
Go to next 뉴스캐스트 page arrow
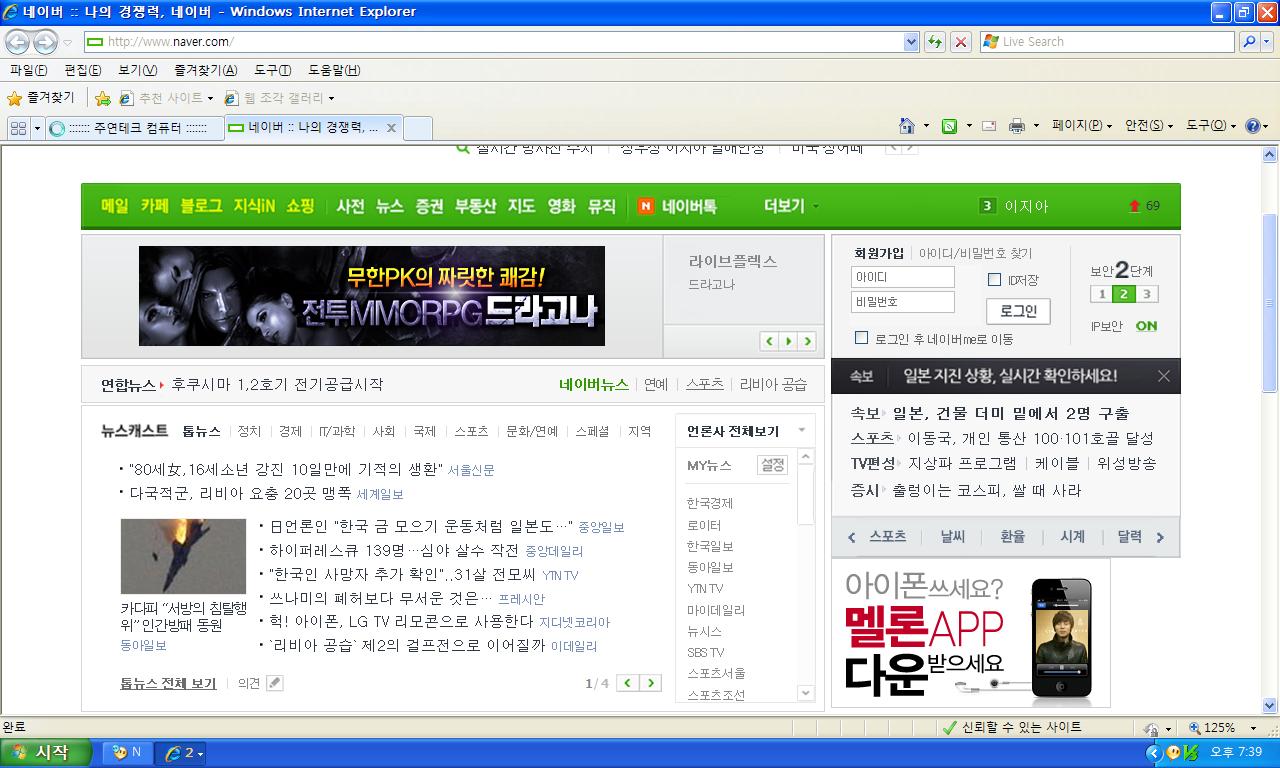(x=650, y=683)
